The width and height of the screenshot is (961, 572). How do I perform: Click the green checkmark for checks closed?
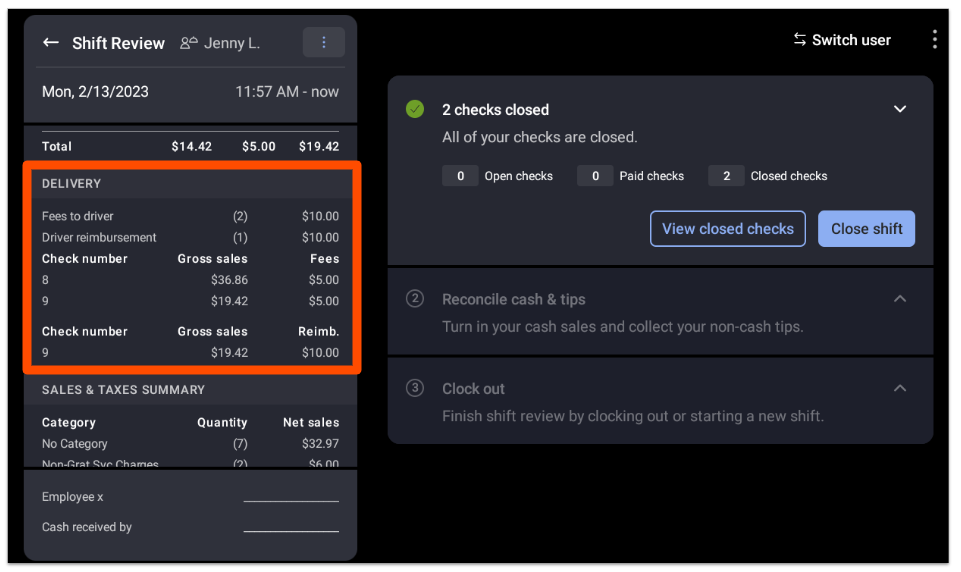[x=415, y=109]
